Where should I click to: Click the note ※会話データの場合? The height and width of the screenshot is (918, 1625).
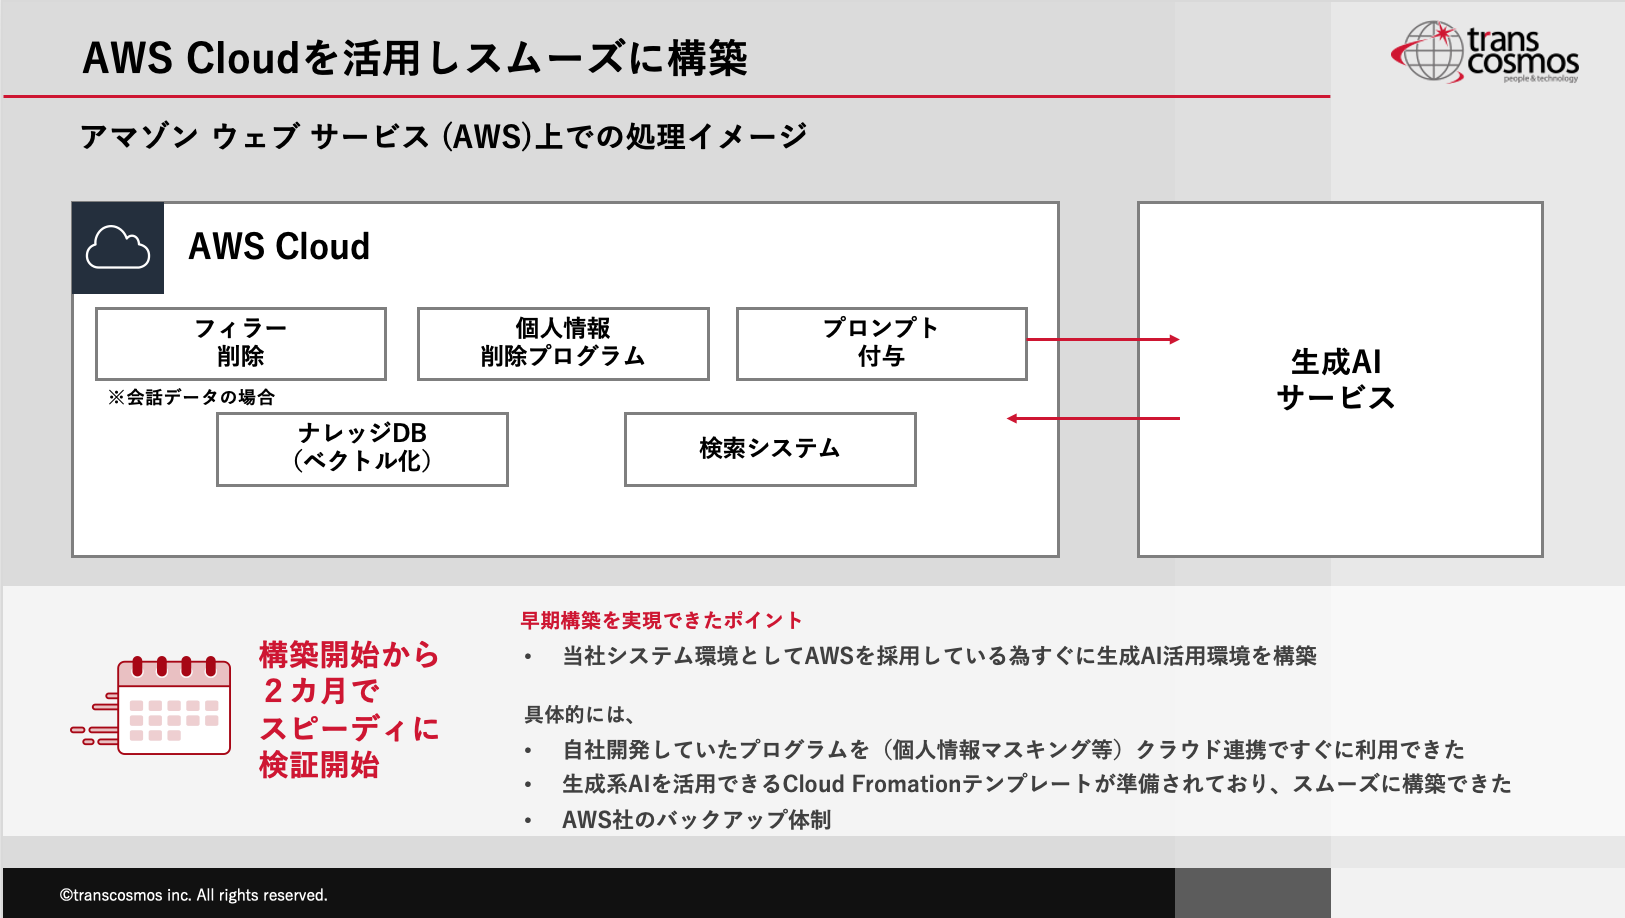point(192,397)
